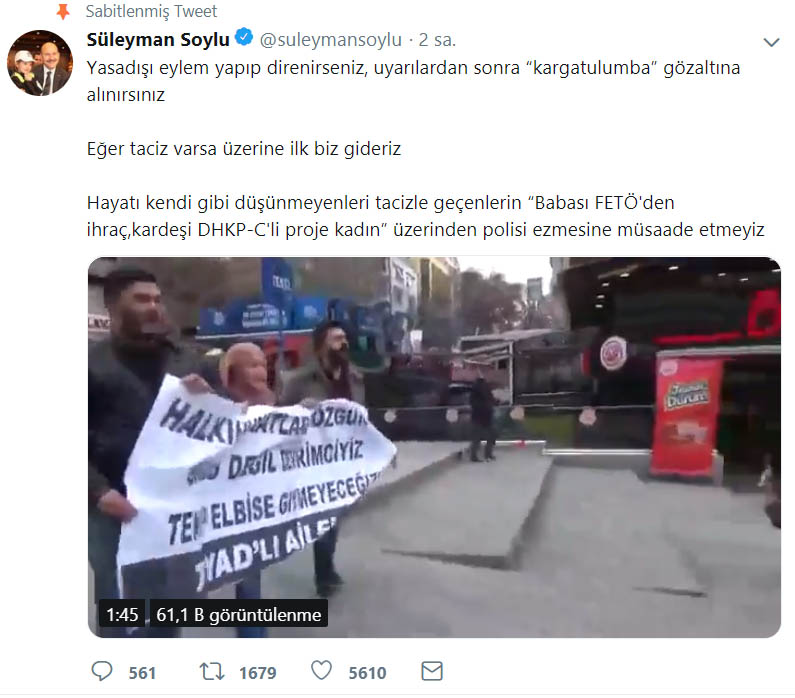Image resolution: width=795 pixels, height=698 pixels.
Task: Click the paragraph "Eğer taciz varsa üzerine"
Action: tap(244, 149)
